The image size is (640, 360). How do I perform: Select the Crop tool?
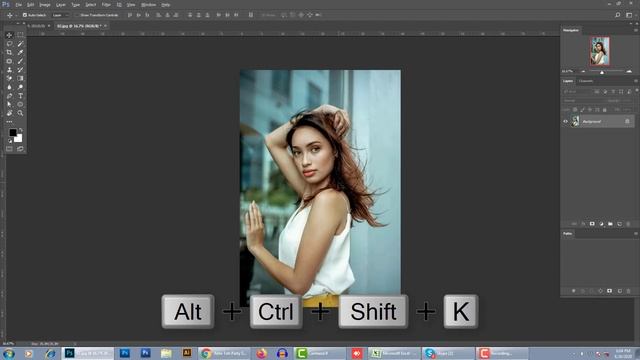pyautogui.click(x=9, y=52)
